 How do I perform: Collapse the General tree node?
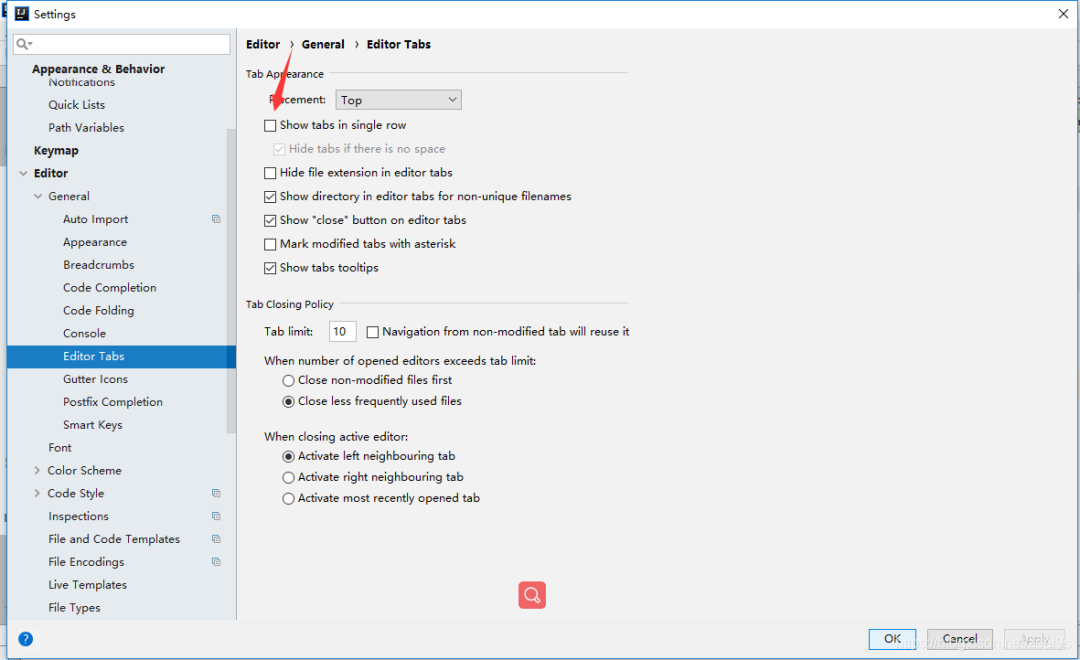(x=38, y=196)
